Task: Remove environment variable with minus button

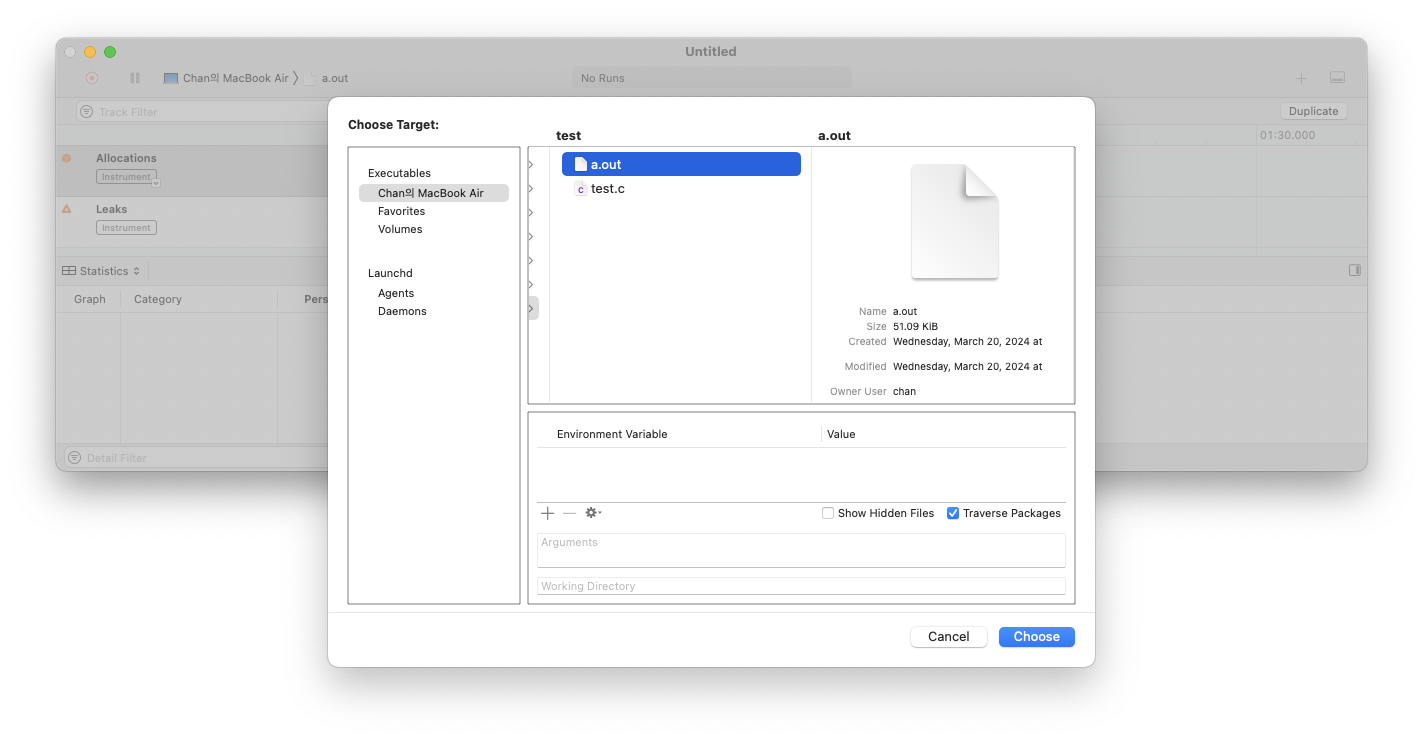Action: tap(570, 513)
